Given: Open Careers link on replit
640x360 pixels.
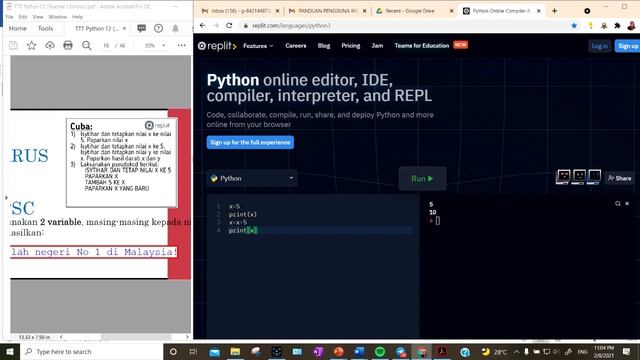Looking at the screenshot, I should point(296,46).
